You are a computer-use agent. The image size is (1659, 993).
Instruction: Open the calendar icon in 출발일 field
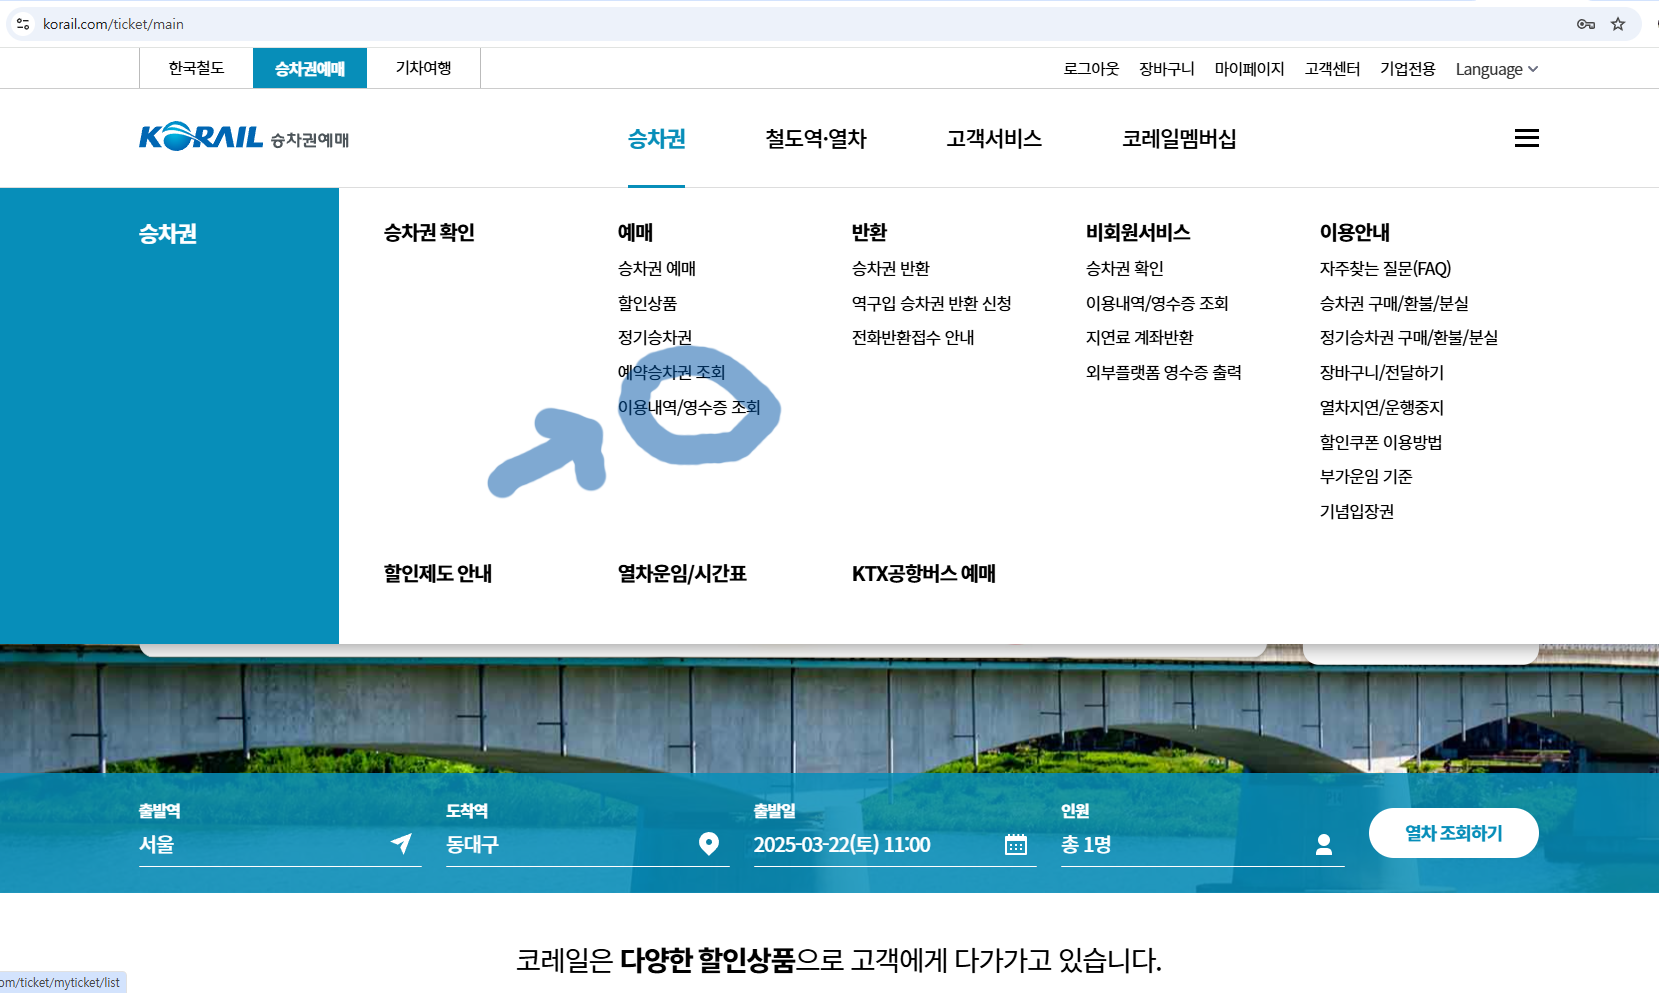click(x=1016, y=845)
